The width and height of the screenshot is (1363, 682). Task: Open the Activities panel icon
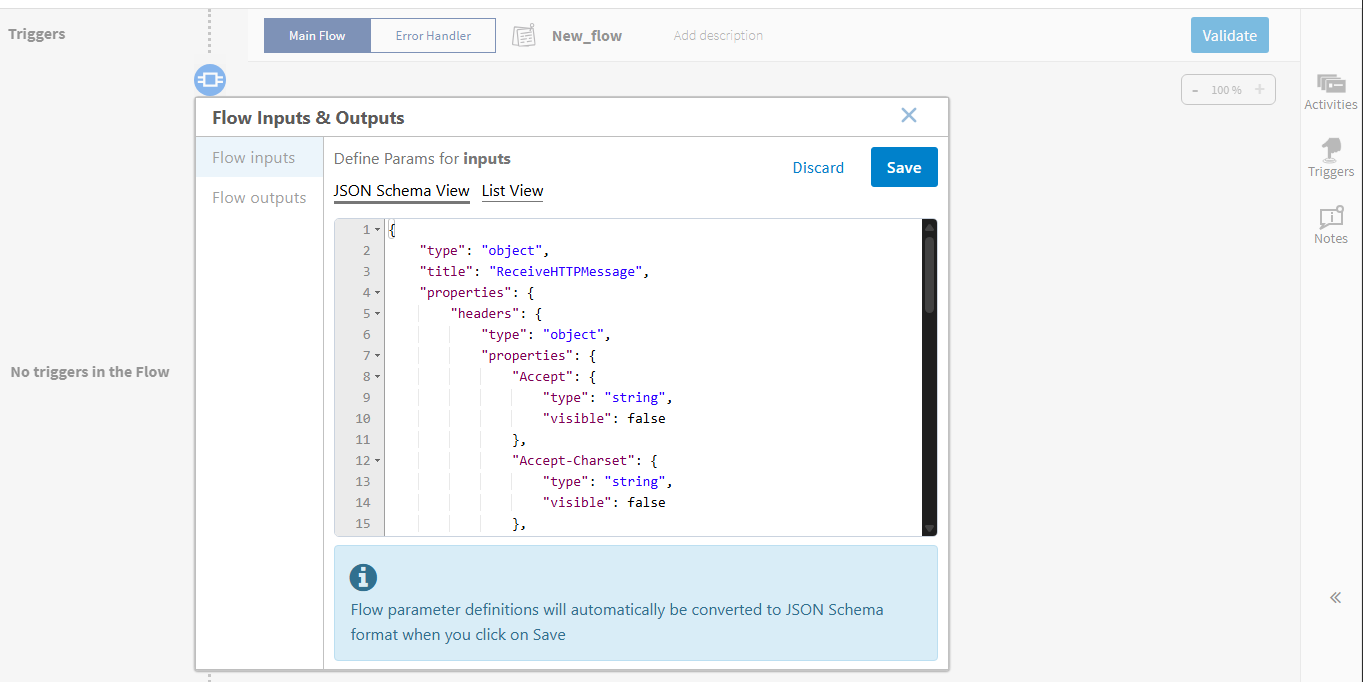pos(1330,85)
